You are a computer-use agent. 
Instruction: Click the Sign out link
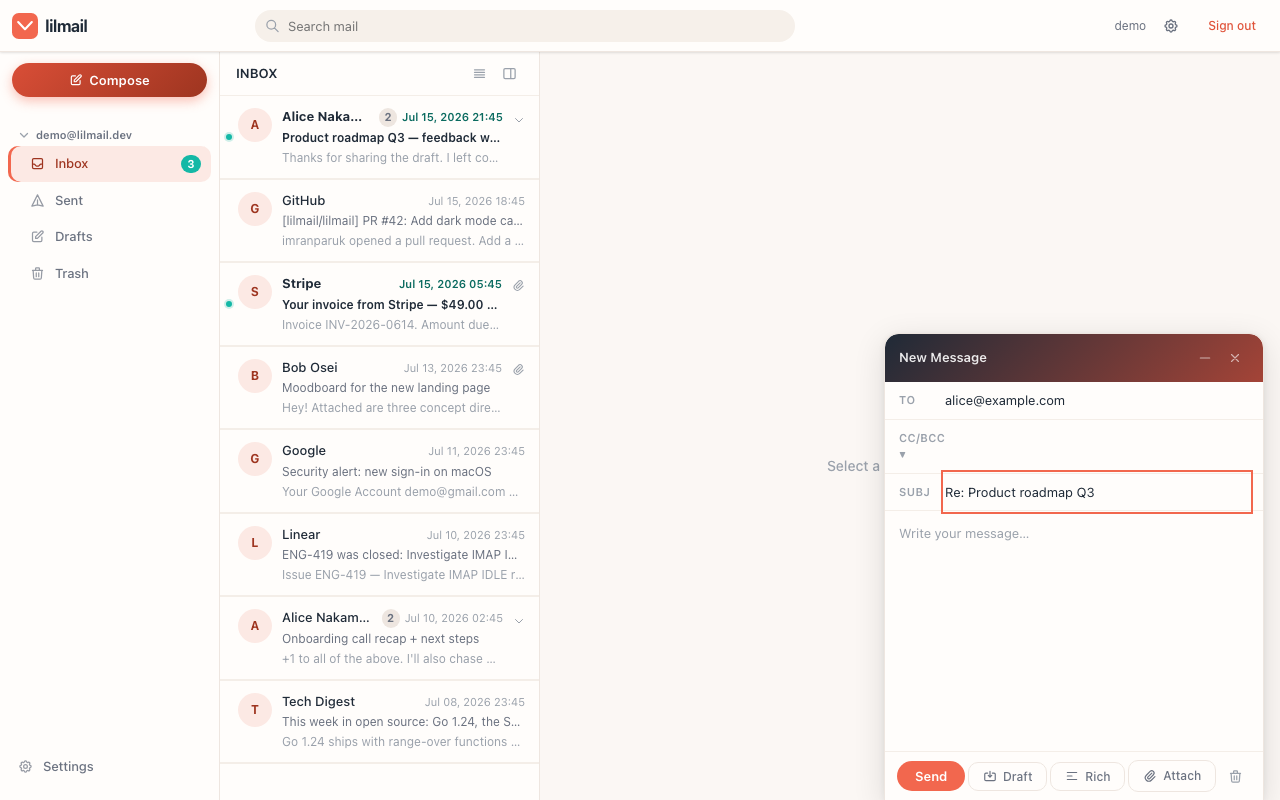click(1232, 26)
